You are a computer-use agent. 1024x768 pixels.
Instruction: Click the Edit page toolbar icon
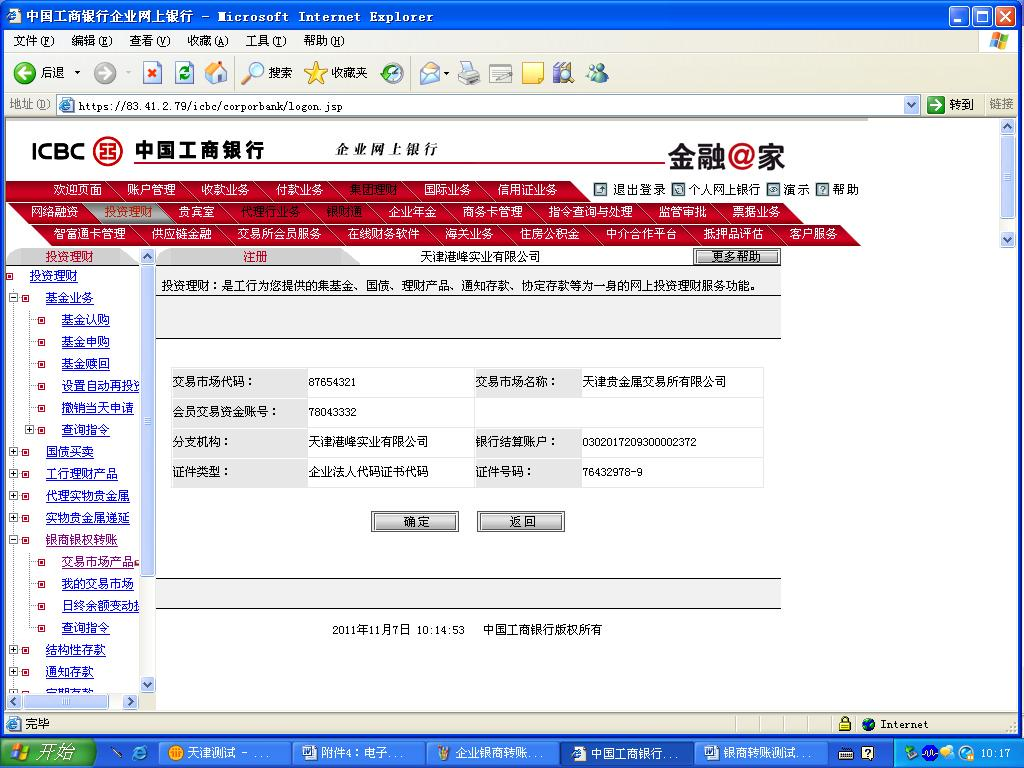pos(501,72)
